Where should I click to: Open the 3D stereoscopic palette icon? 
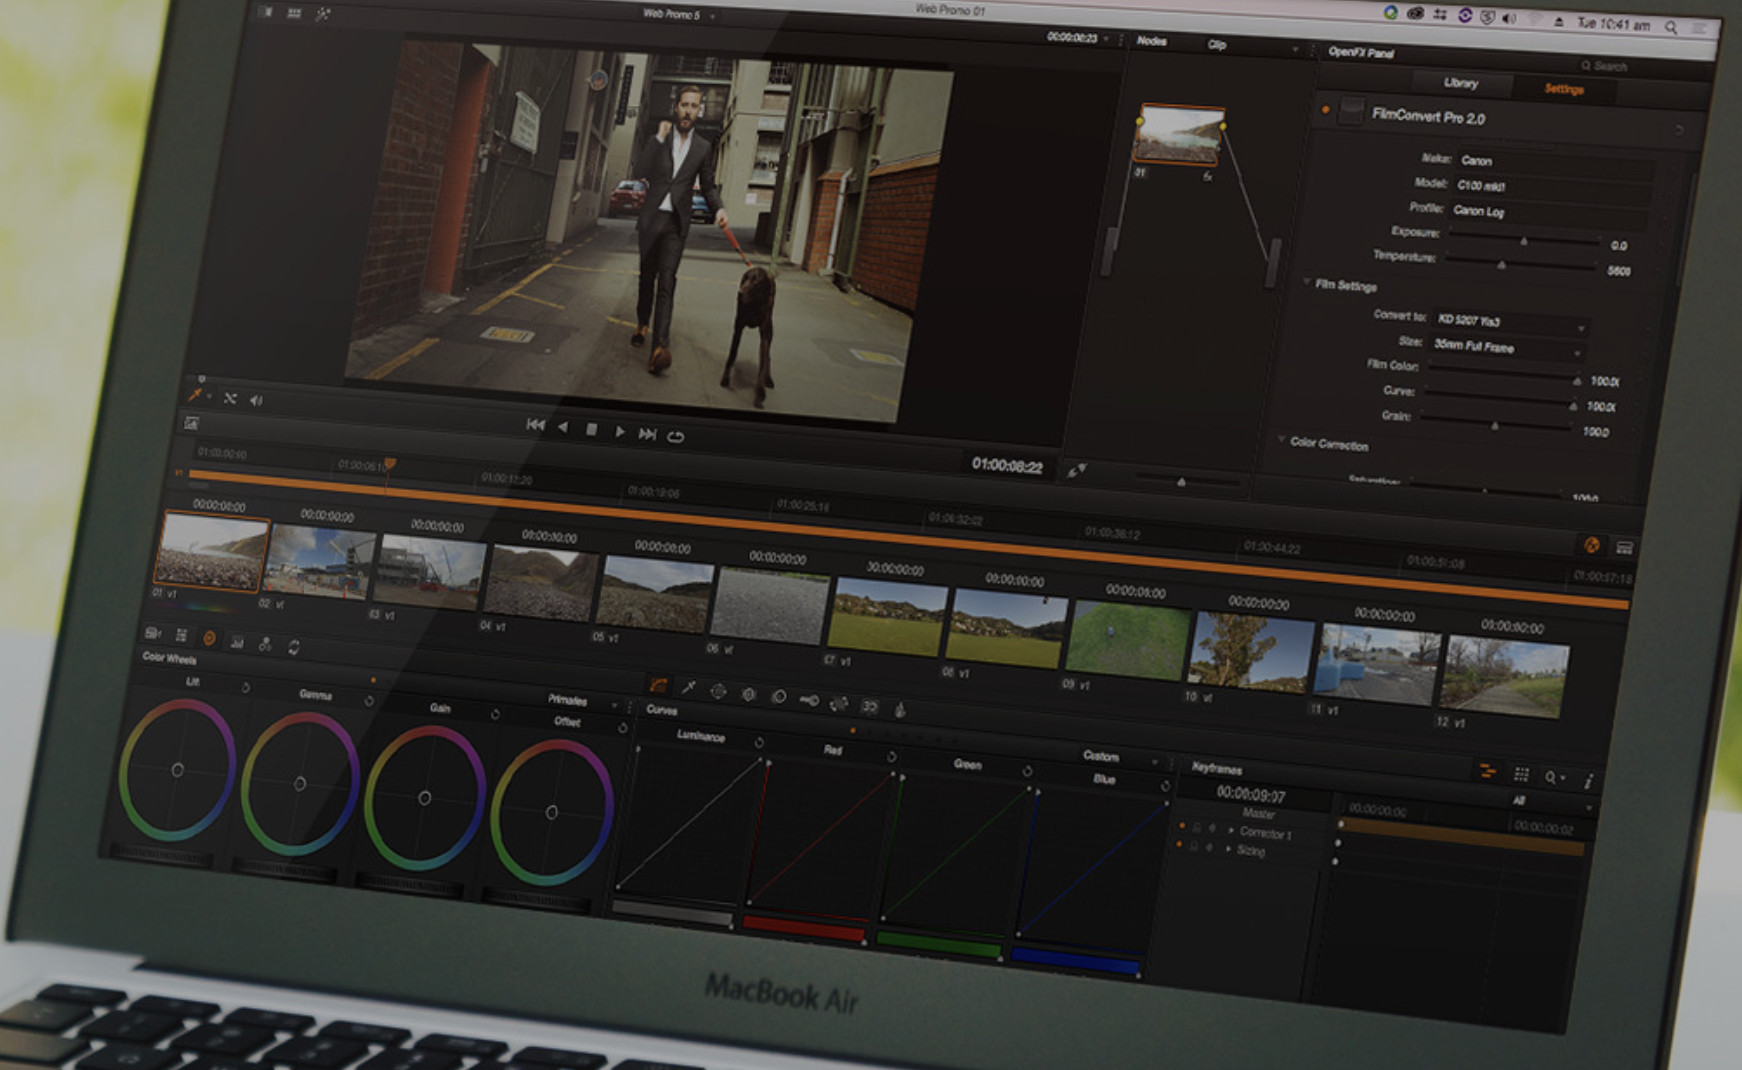869,707
